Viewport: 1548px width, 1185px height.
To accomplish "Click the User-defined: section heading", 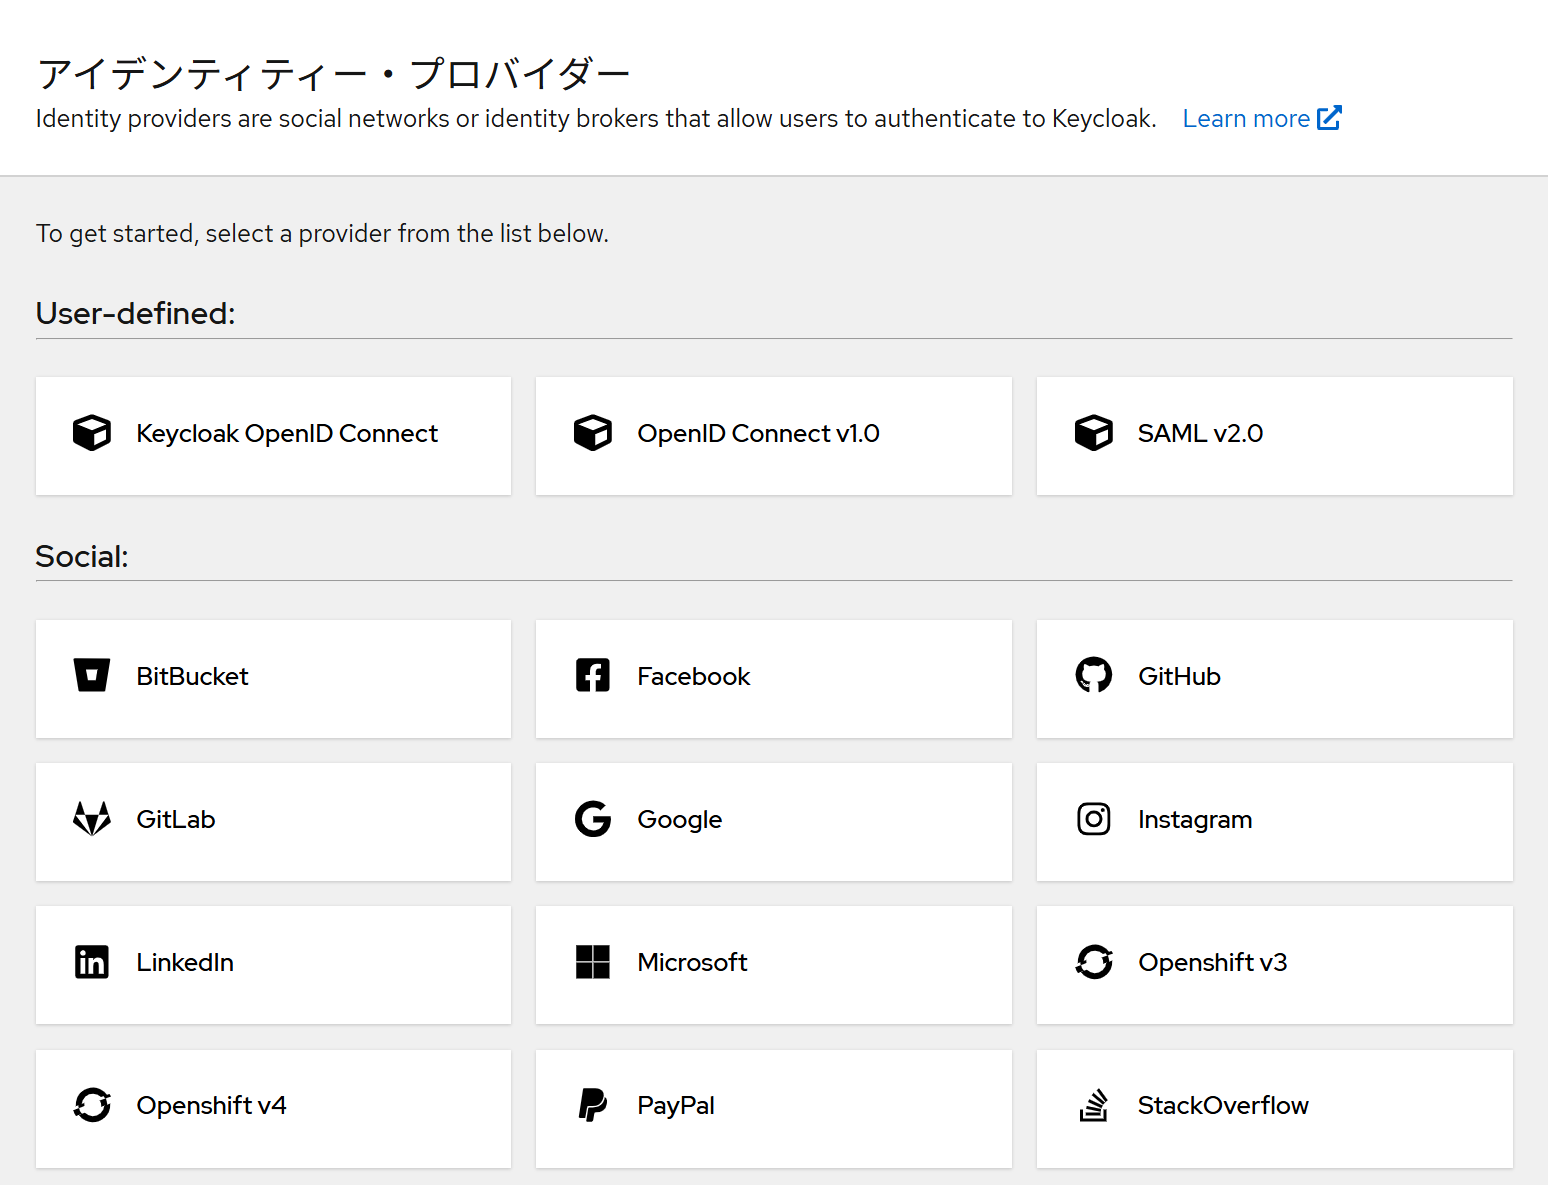I will 135,313.
